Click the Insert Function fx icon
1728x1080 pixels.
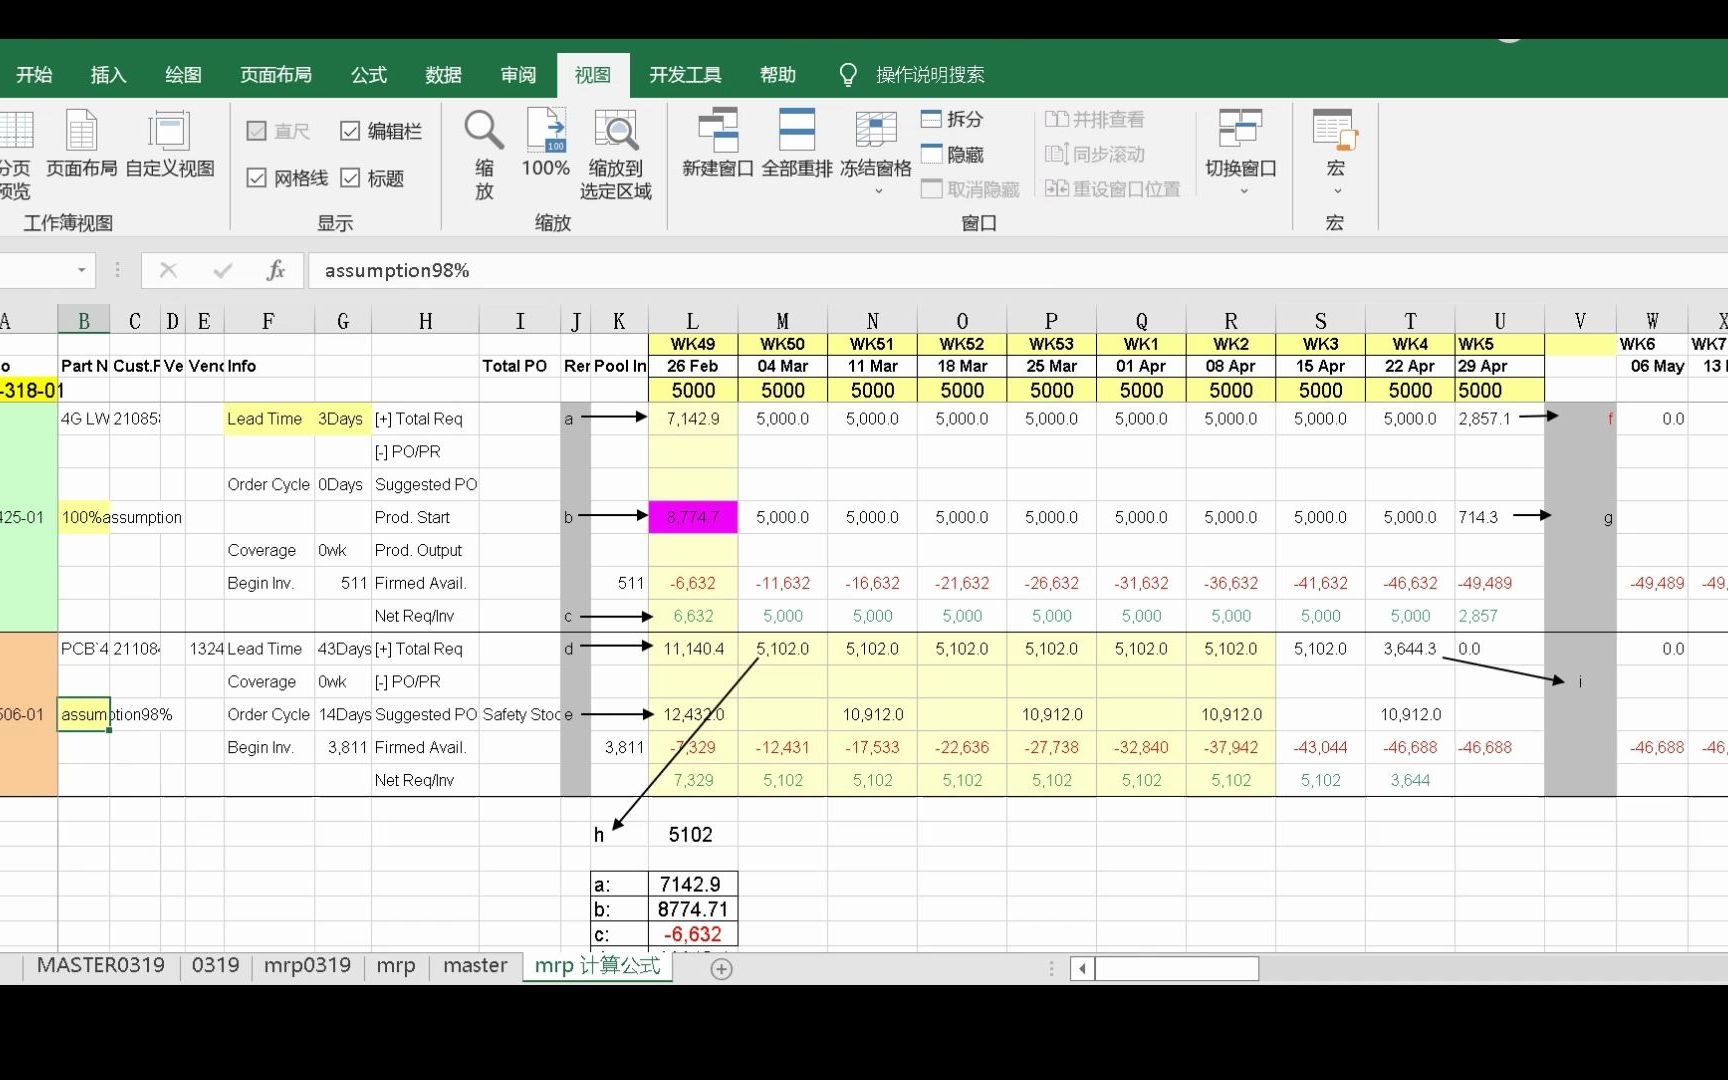click(x=276, y=270)
